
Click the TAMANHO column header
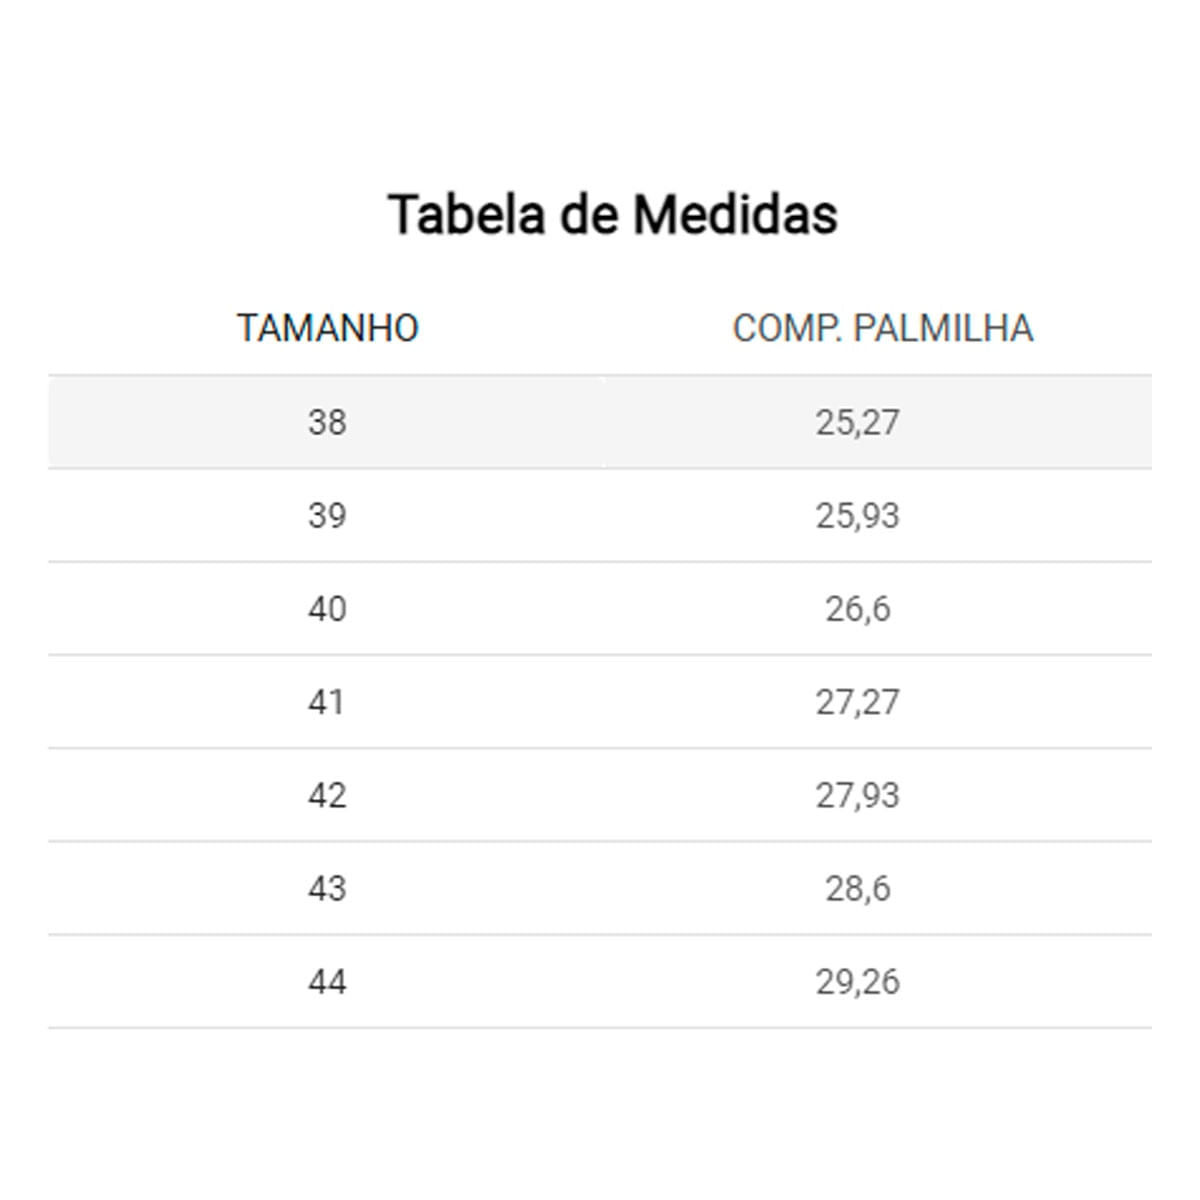(x=327, y=329)
